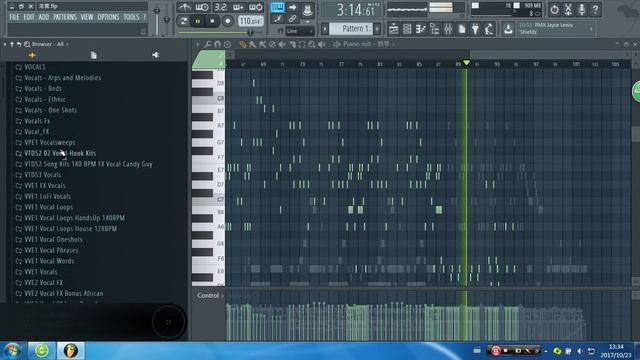Viewport: 640px width, 360px height.
Task: Open the project picker file icon
Action: [462, 29]
